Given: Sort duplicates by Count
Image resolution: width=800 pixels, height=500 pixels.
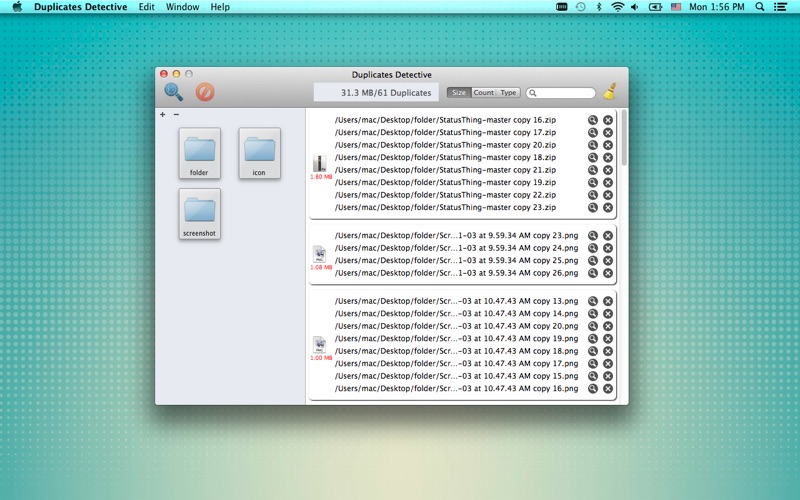Looking at the screenshot, I should (x=483, y=92).
